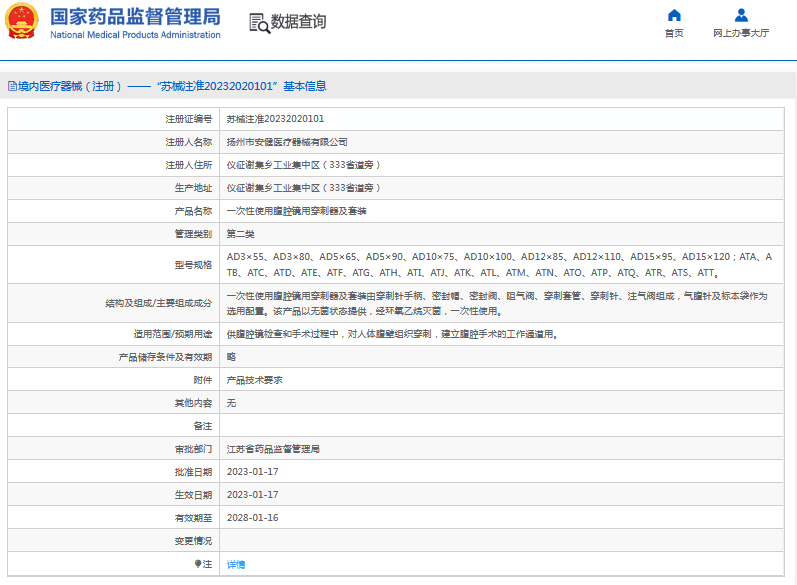Image resolution: width=797 pixels, height=585 pixels.
Task: Select product name 一次性使用腹腔镜用穿刺器及套装
Action: pos(296,211)
